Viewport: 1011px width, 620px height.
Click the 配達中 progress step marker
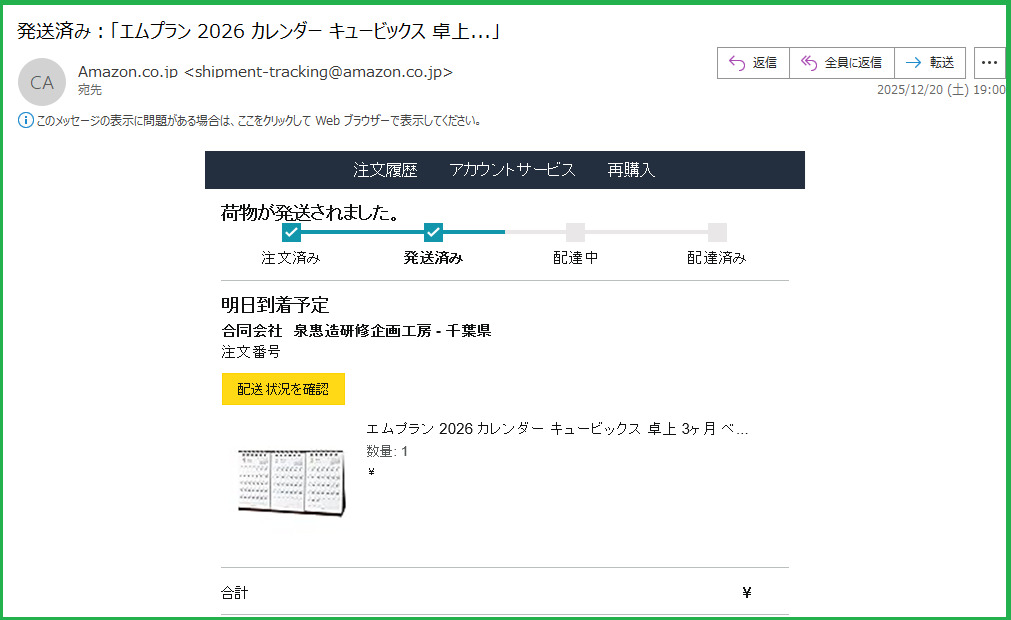tap(575, 233)
